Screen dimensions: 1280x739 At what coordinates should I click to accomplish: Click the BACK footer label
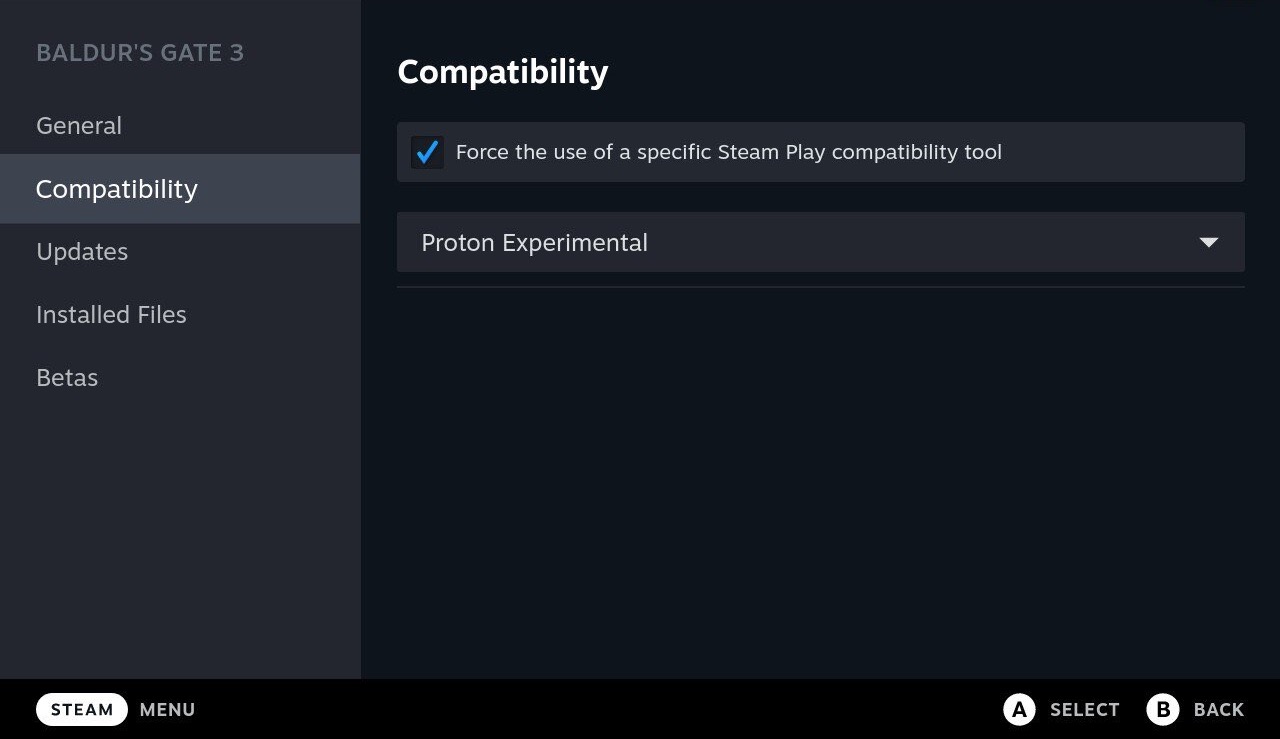[1218, 710]
